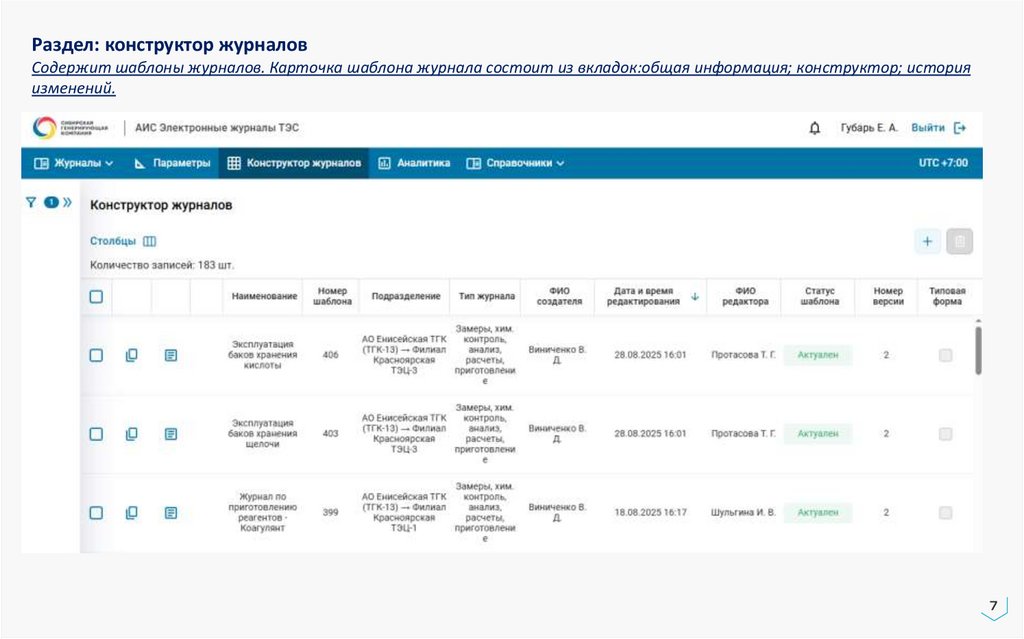The image size is (1024, 639).
Task: Click the Справочники book icon
Action: [473, 163]
